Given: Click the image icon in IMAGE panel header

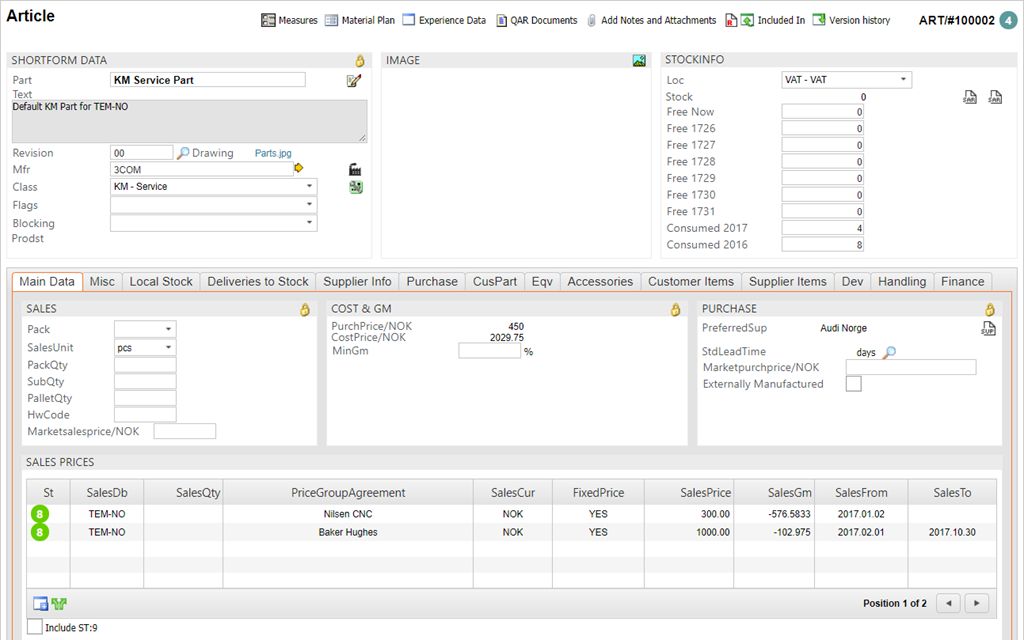Looking at the screenshot, I should coord(639,61).
